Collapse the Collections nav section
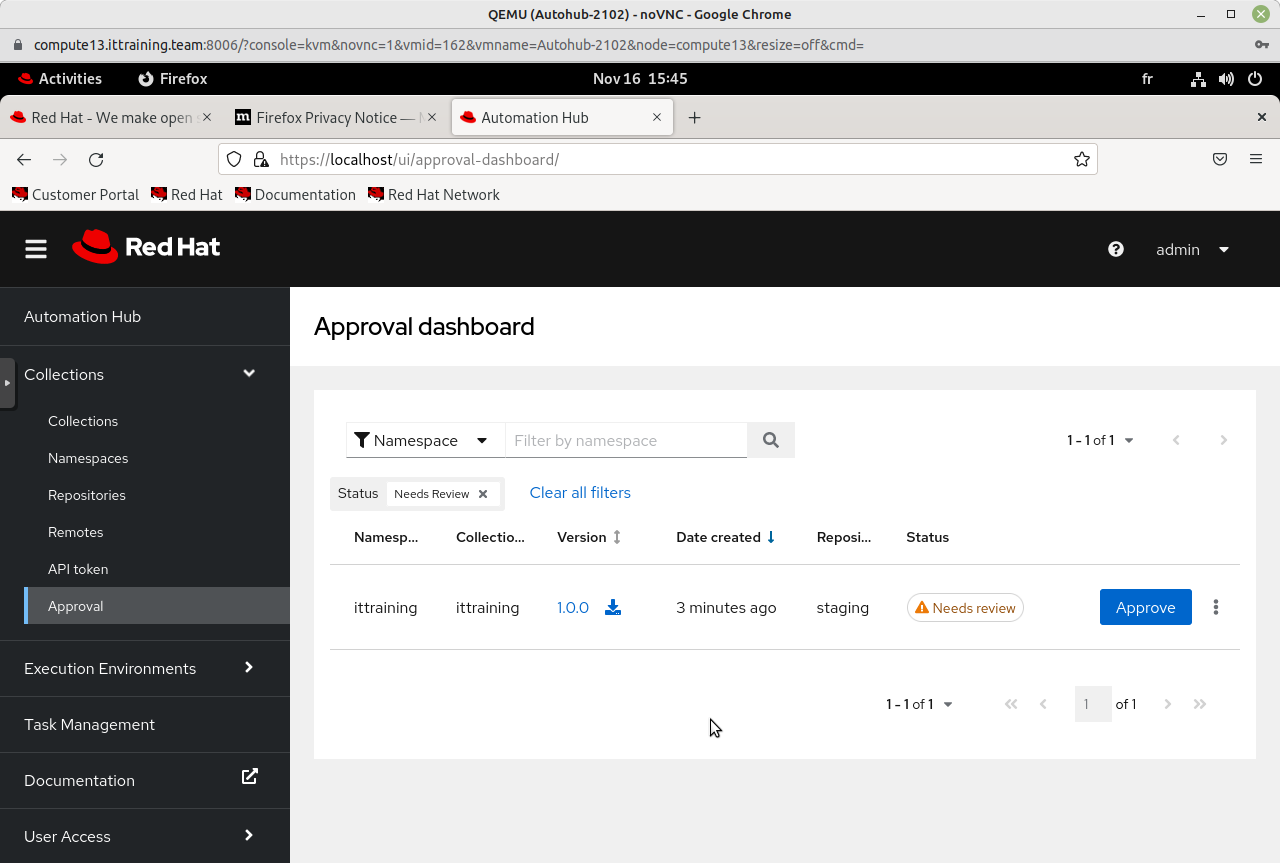 pyautogui.click(x=145, y=374)
